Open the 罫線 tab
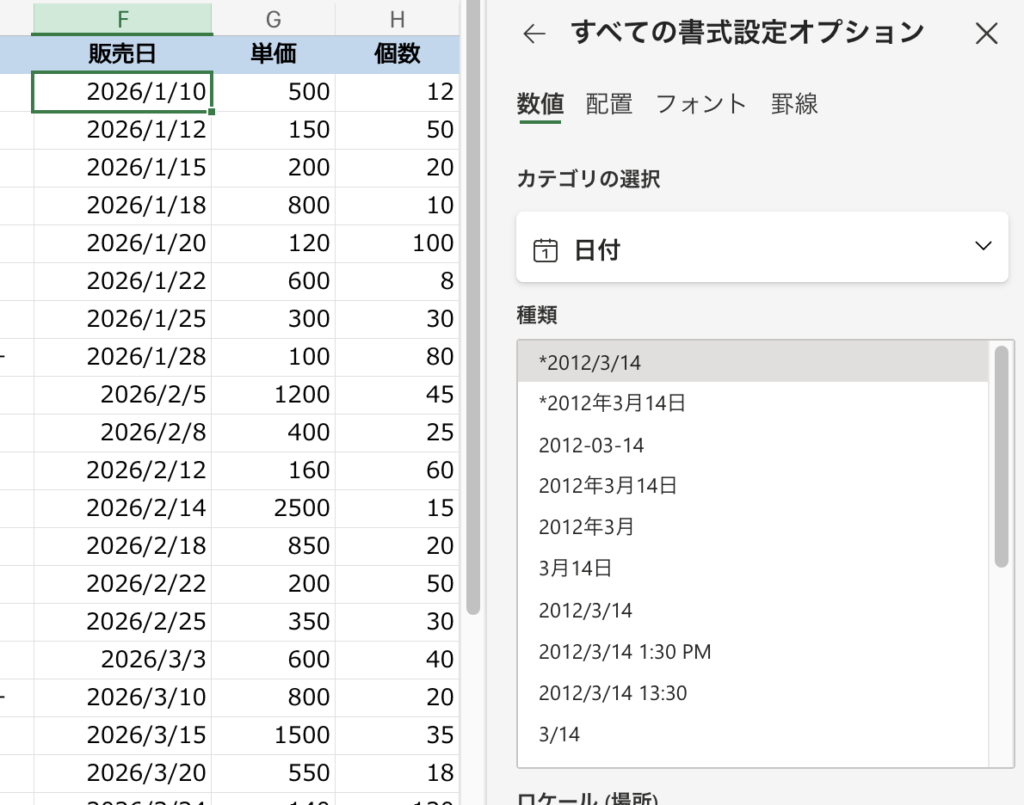The image size is (1024, 805). (x=794, y=104)
